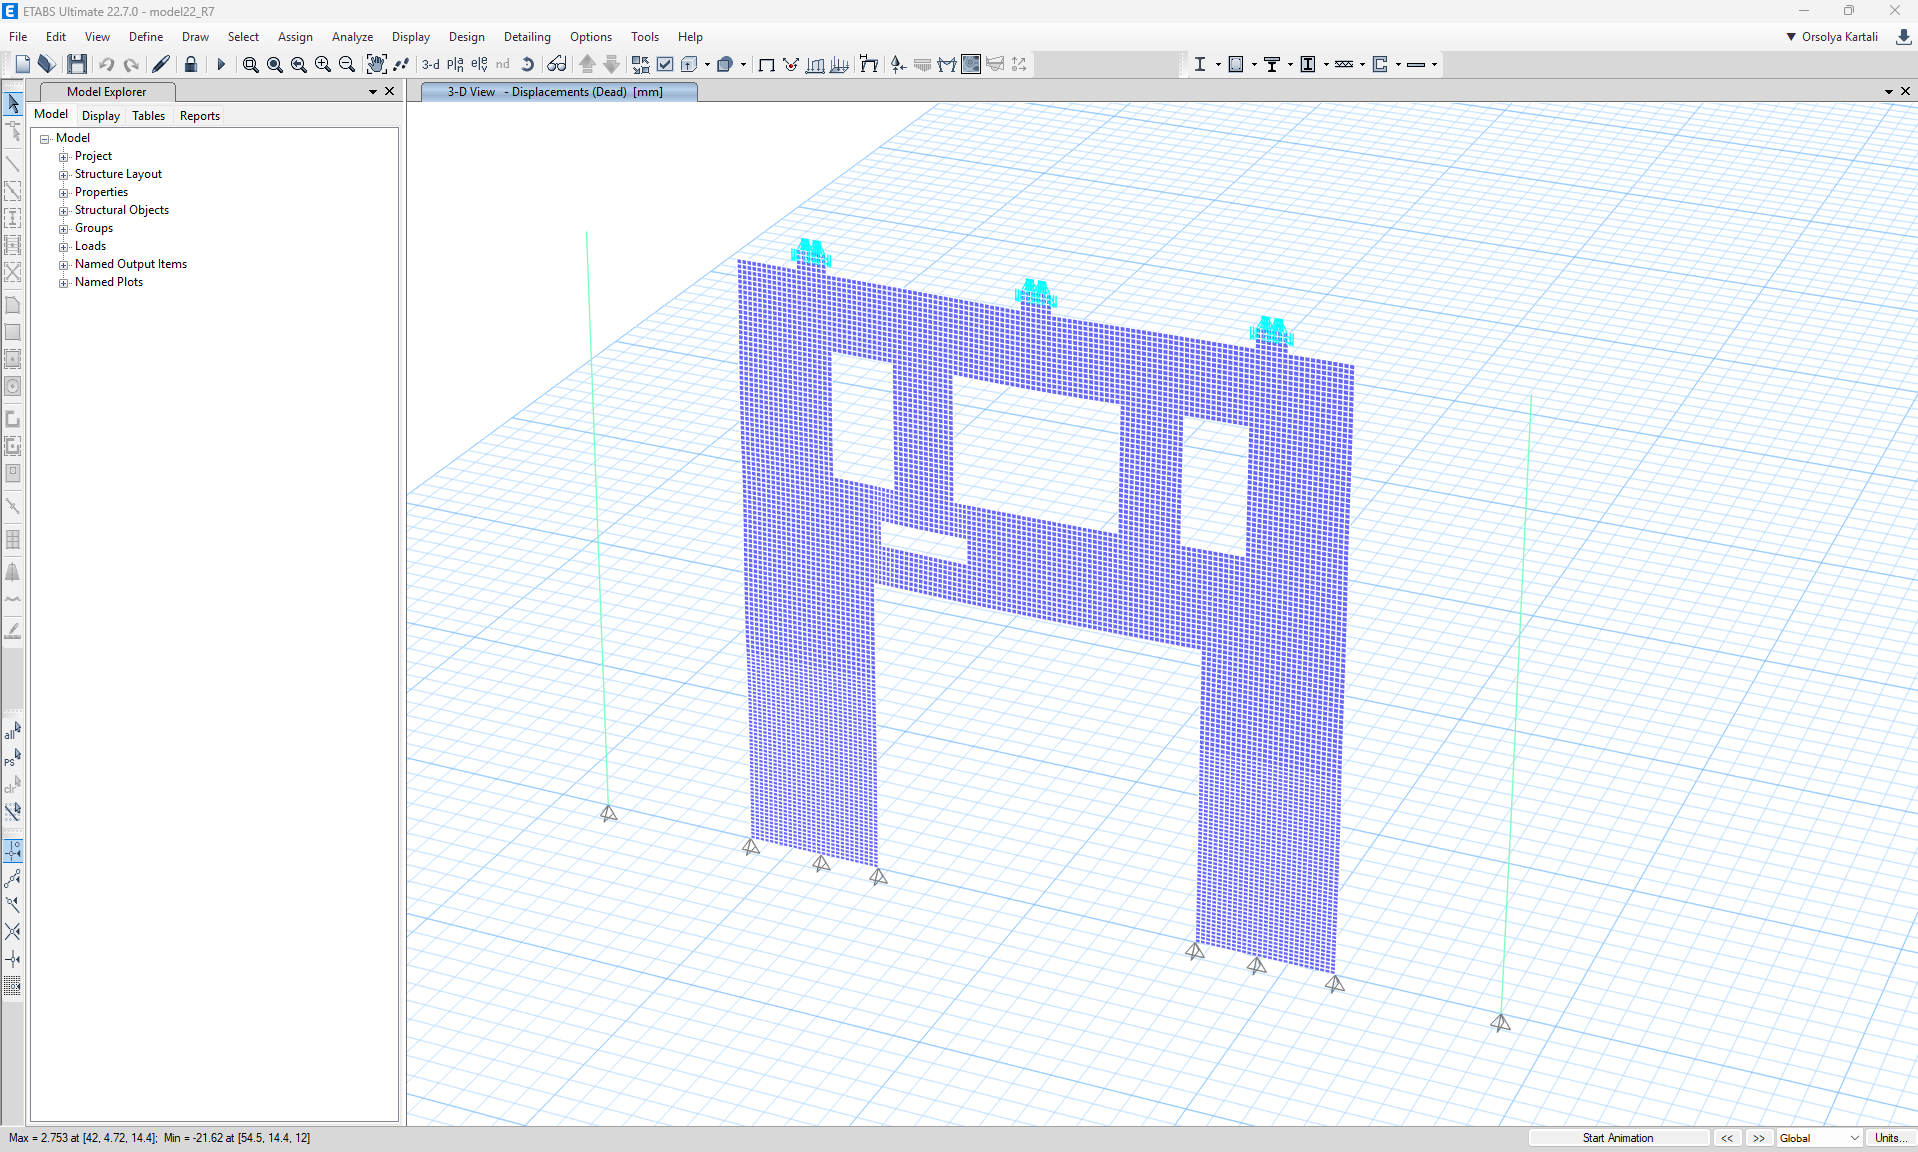Switch to the Tables tab
This screenshot has height=1152, width=1918.
[x=148, y=116]
